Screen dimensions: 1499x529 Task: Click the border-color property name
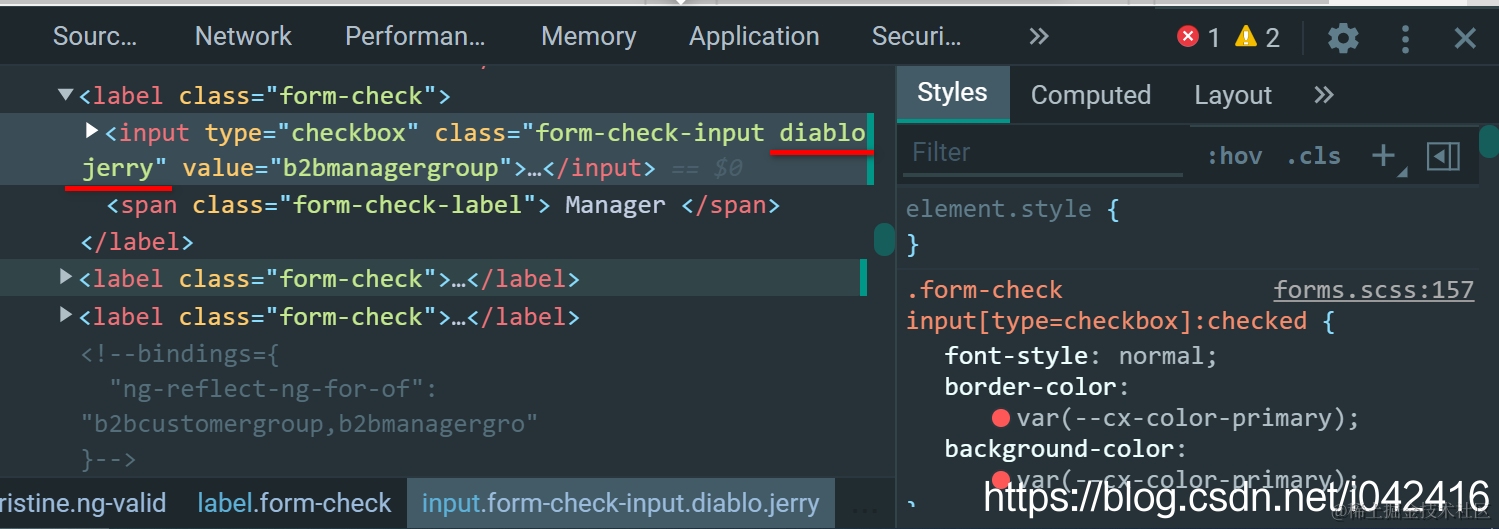coord(1033,386)
